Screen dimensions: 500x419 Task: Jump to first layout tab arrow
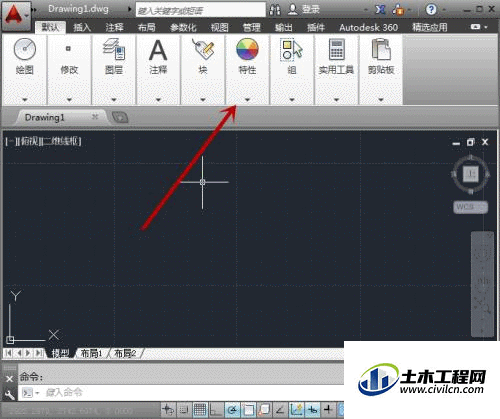pyautogui.click(x=9, y=353)
